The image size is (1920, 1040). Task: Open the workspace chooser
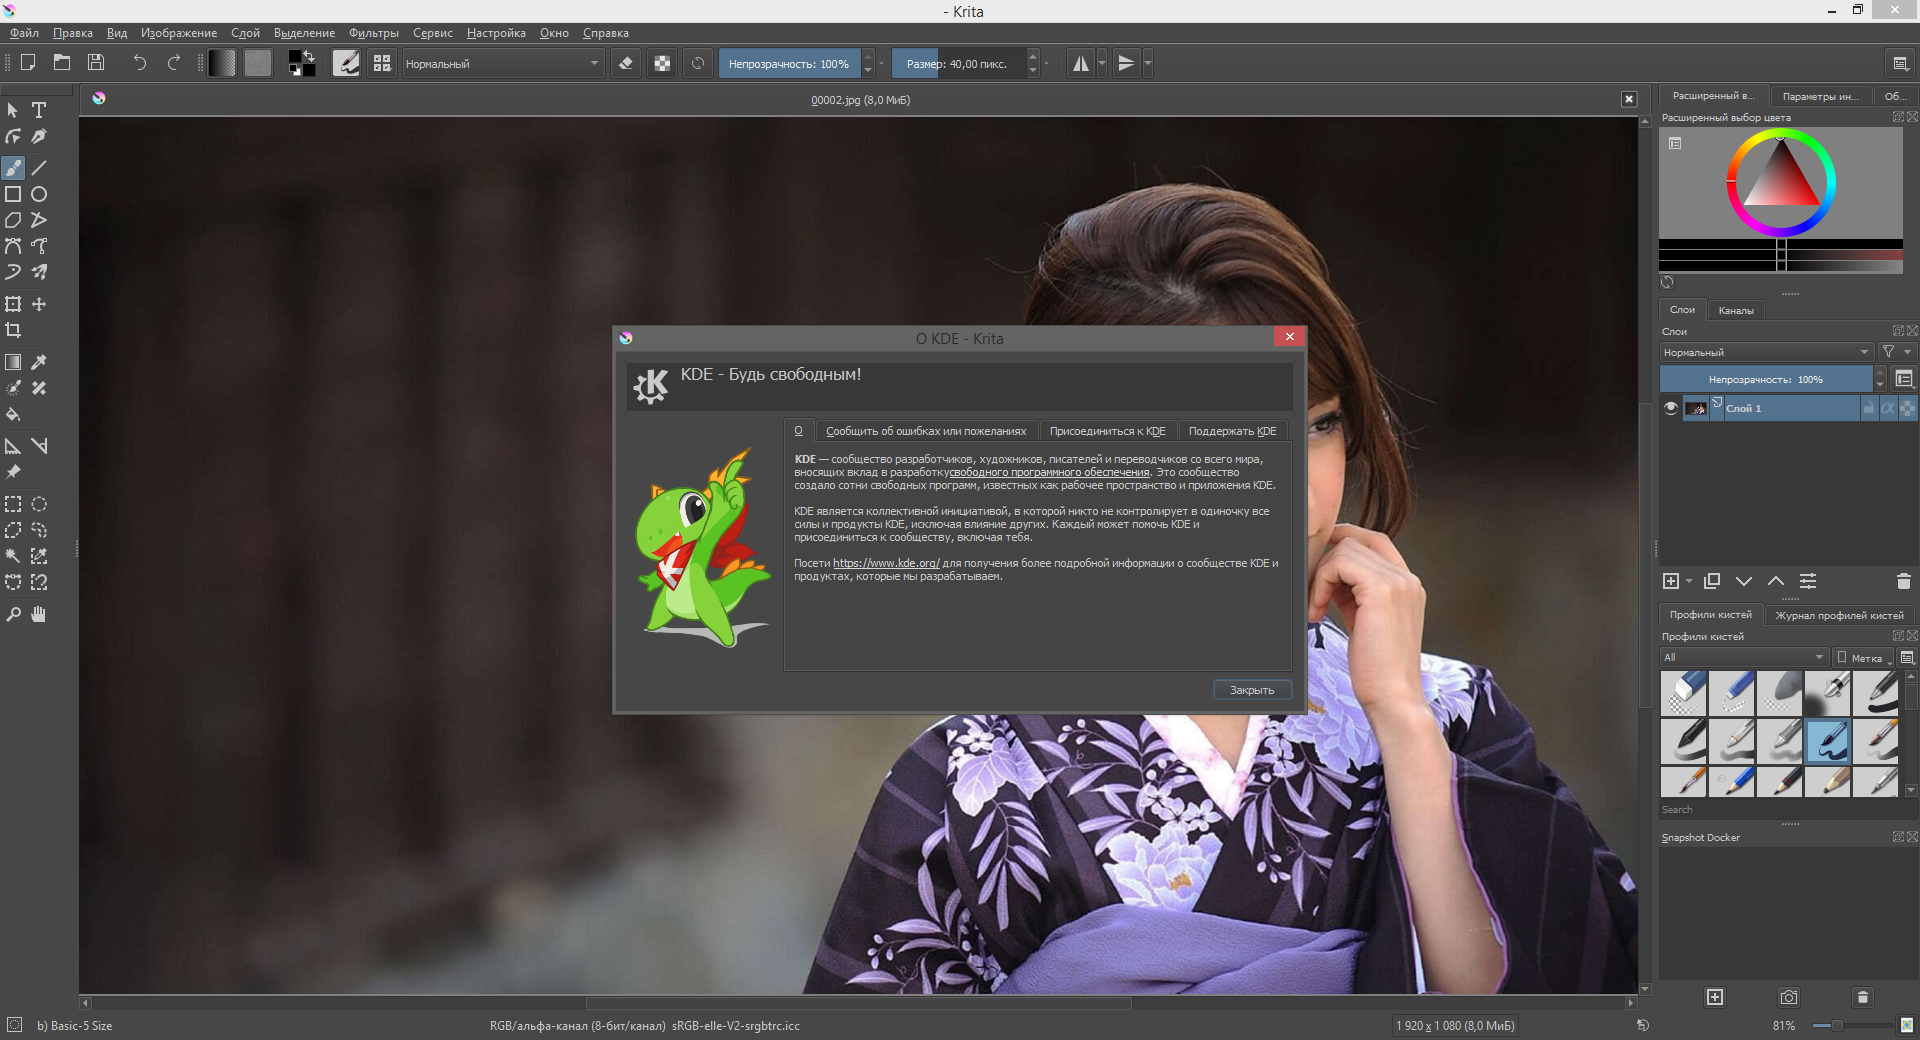coord(1900,63)
